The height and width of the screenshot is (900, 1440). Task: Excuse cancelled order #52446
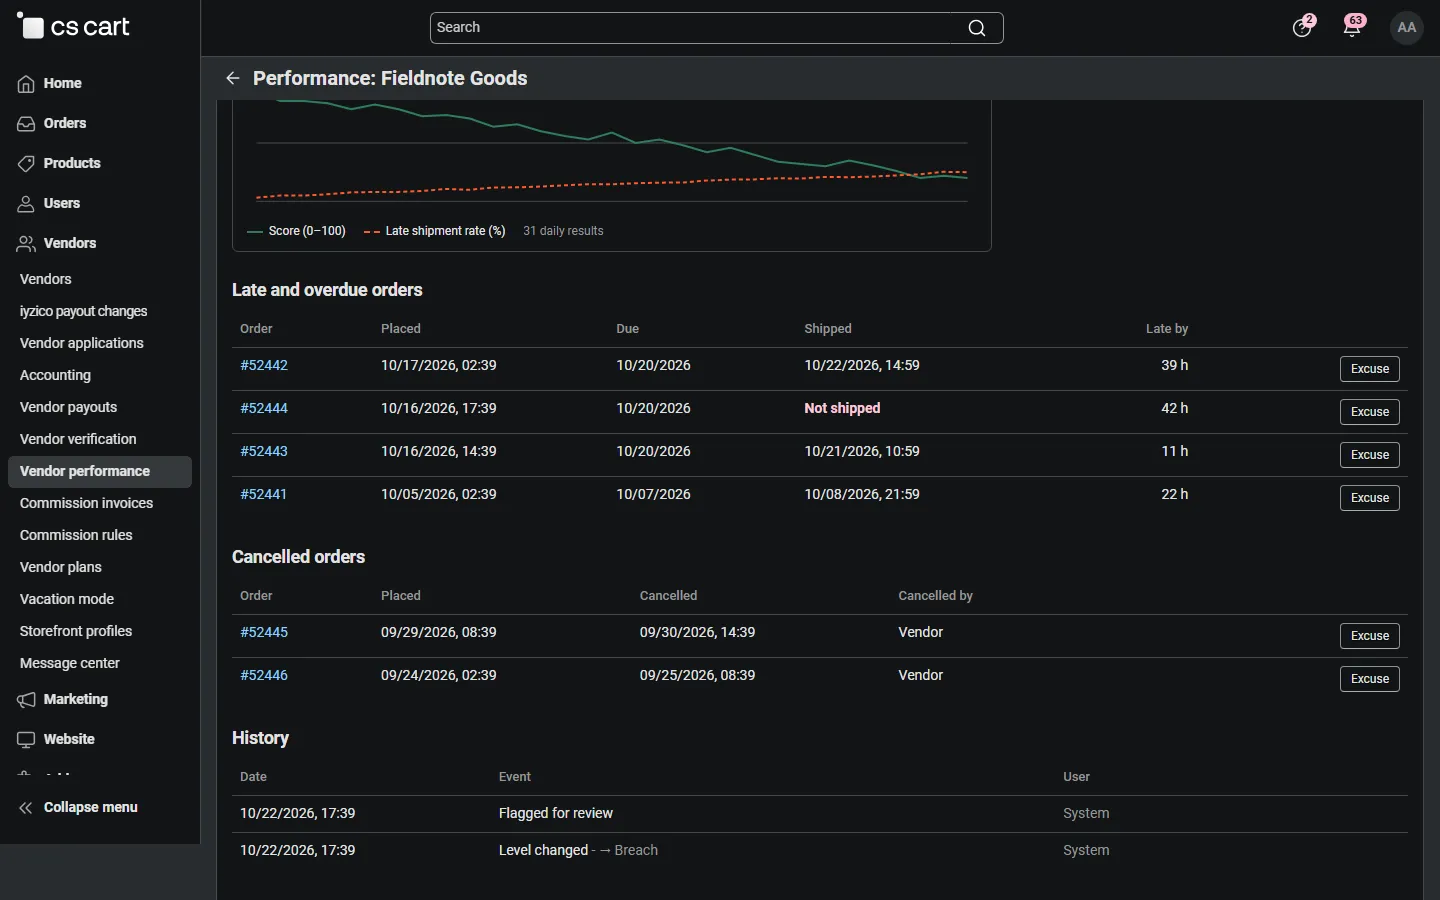tap(1370, 679)
